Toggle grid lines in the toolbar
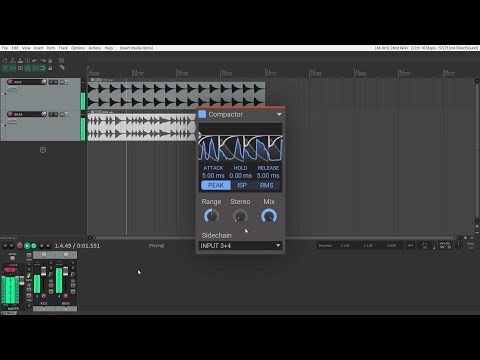 click(x=35, y=68)
